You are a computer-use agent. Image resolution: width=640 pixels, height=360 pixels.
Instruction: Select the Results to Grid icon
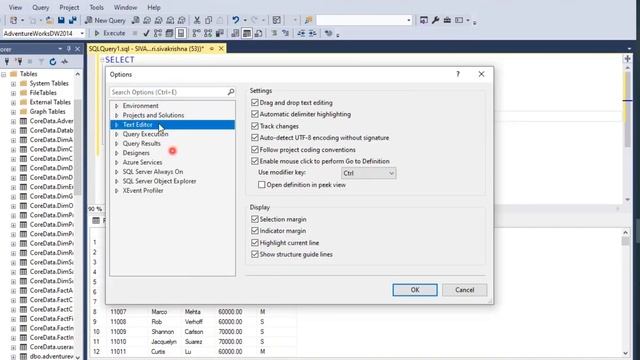pos(247,33)
